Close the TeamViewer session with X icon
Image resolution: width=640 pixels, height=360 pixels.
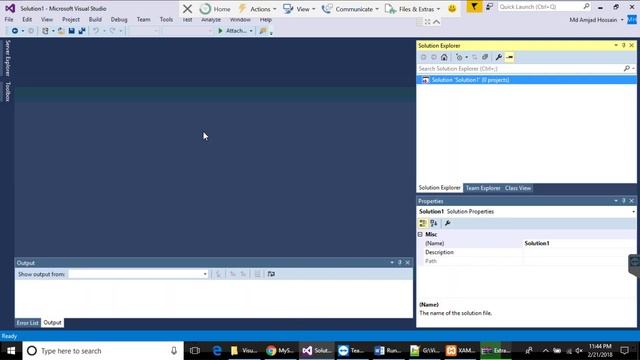[x=187, y=9]
